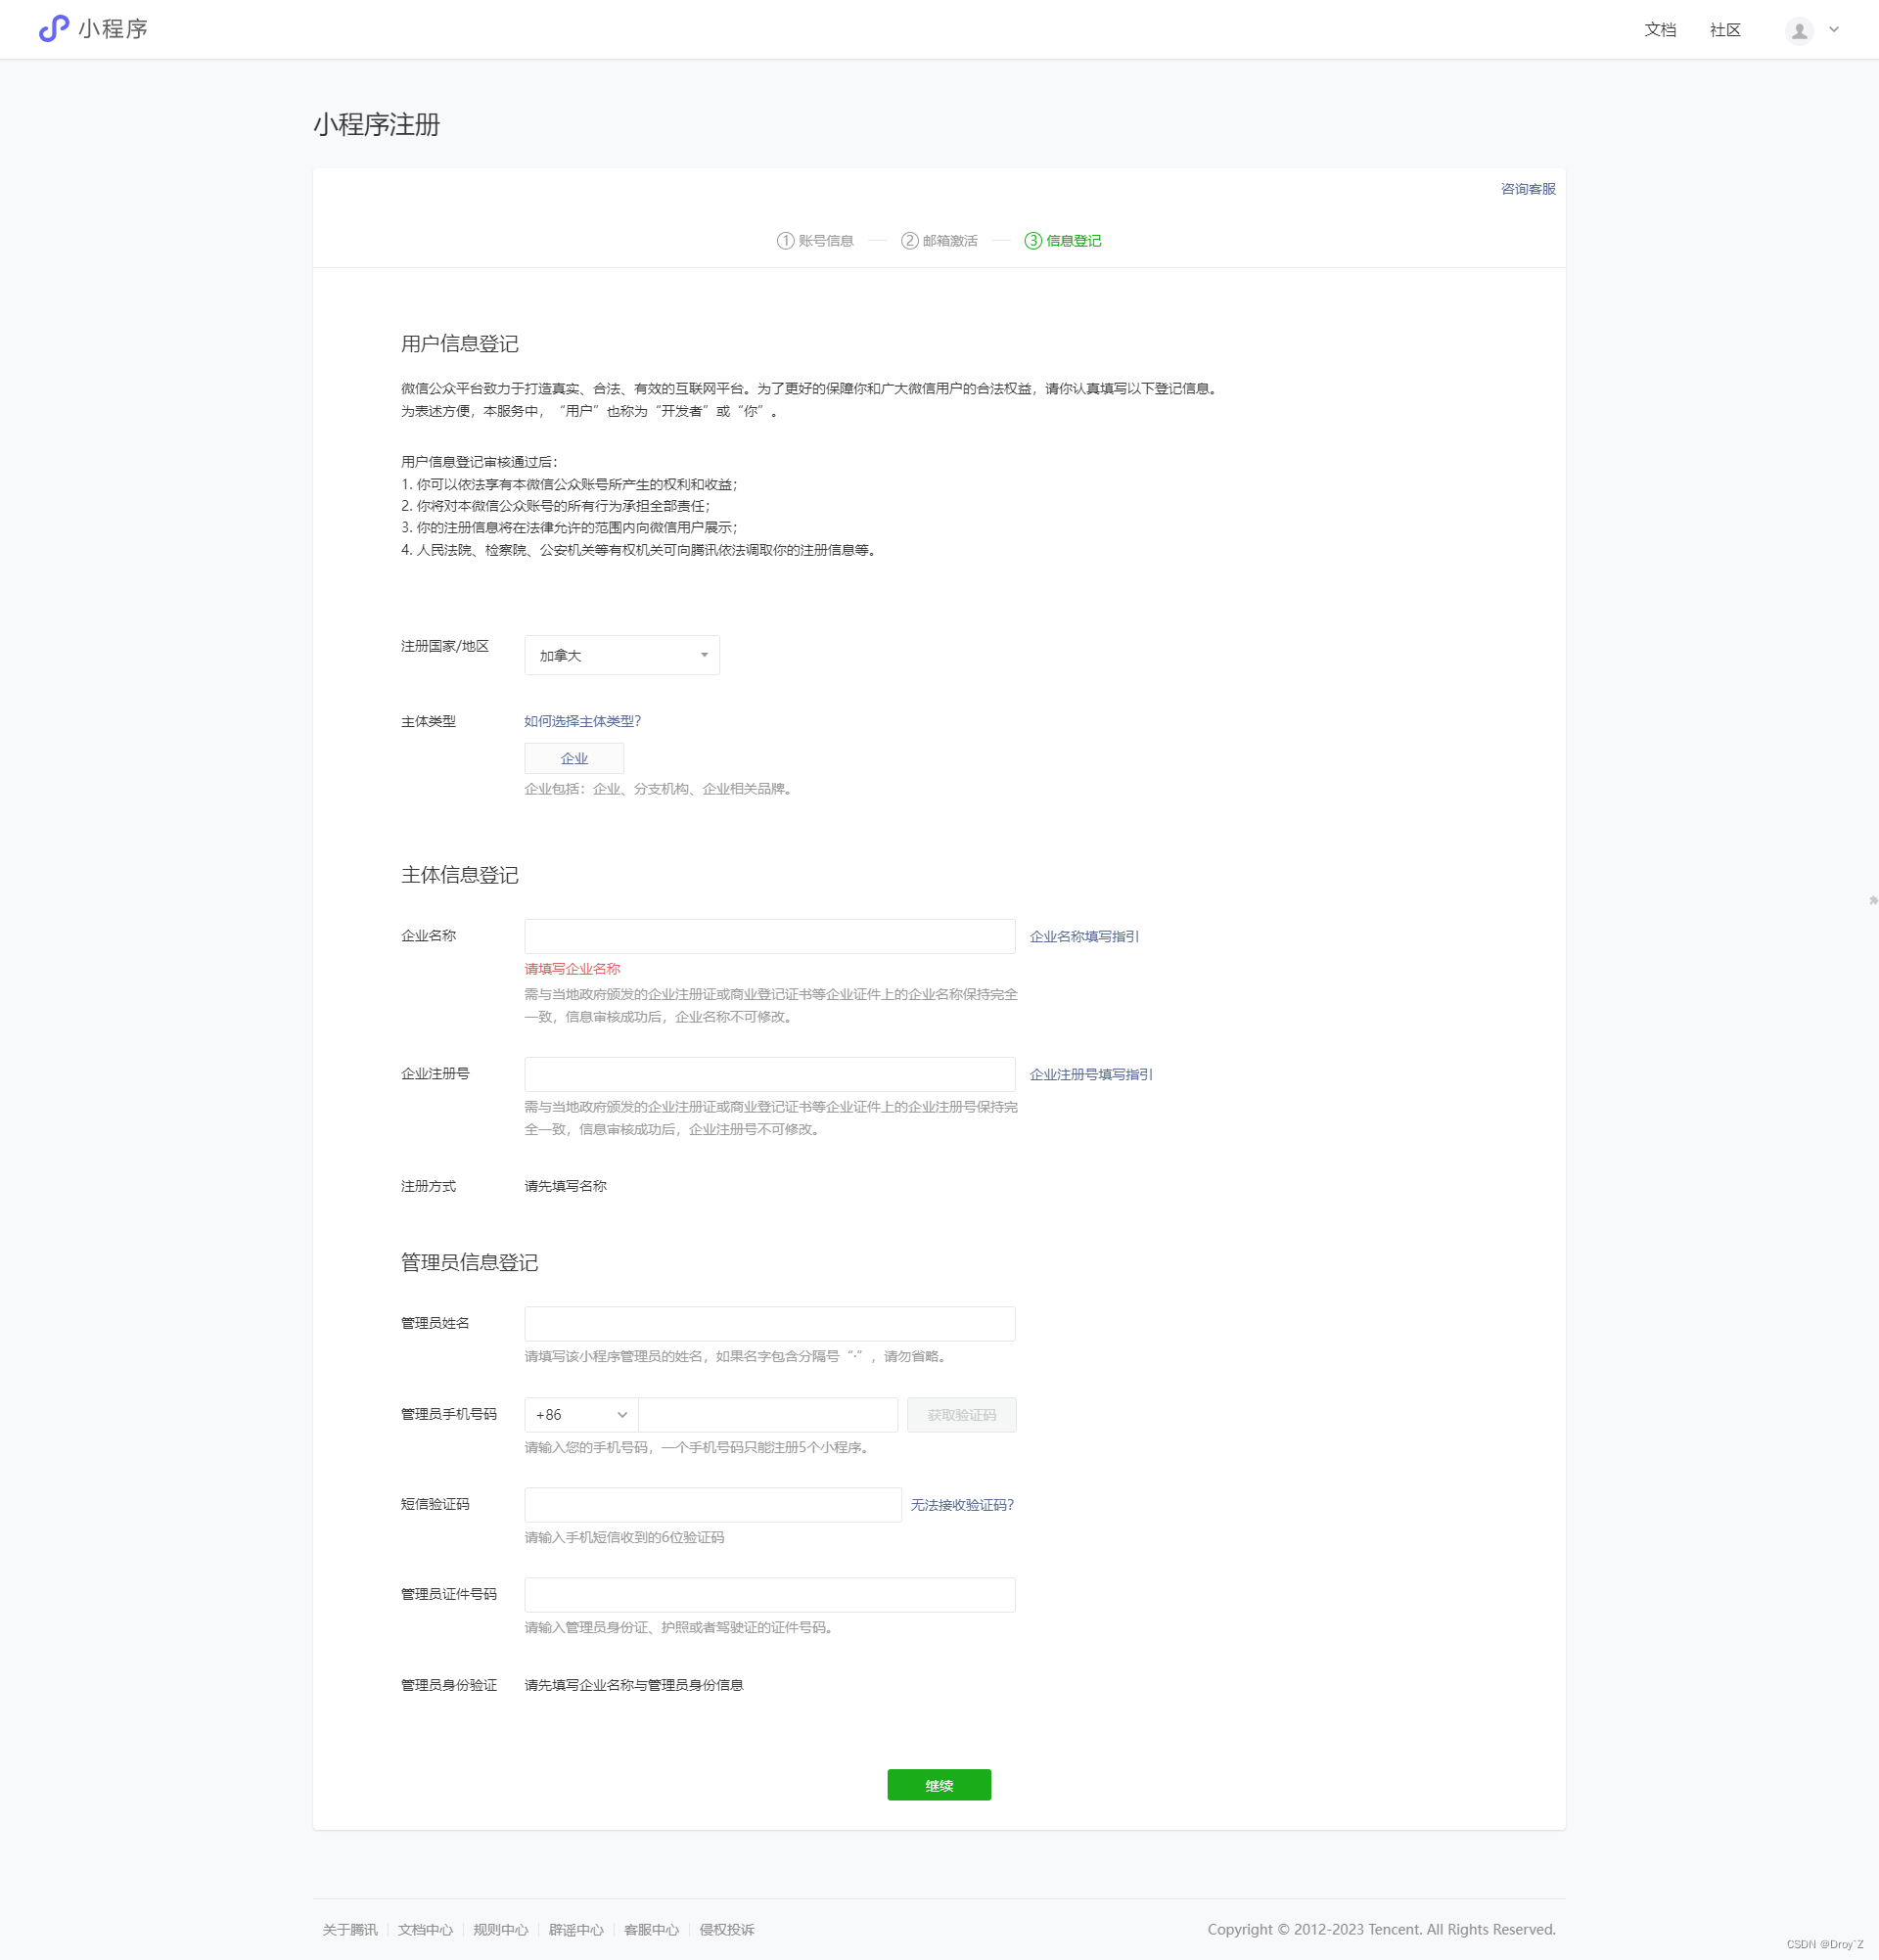Click 如何选择主体类型? help link

click(x=582, y=721)
